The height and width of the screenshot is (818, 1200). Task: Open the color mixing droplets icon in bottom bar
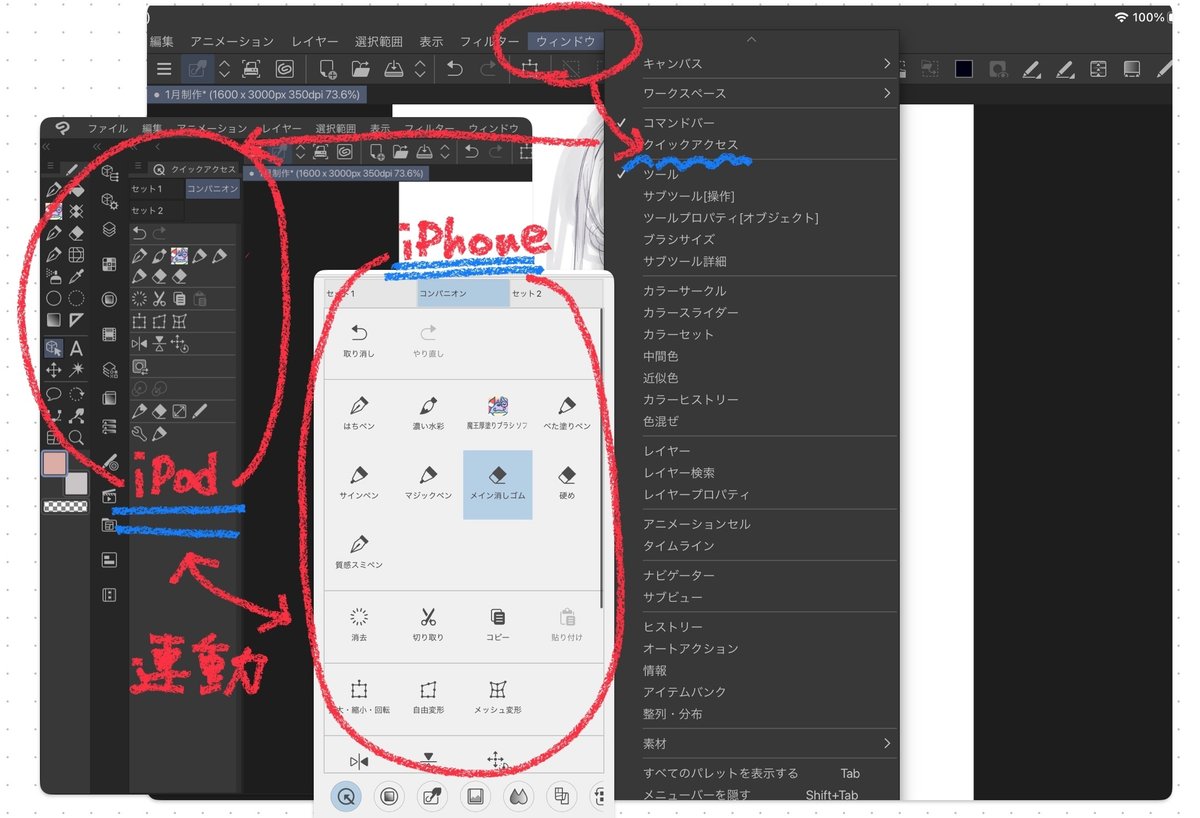click(518, 796)
